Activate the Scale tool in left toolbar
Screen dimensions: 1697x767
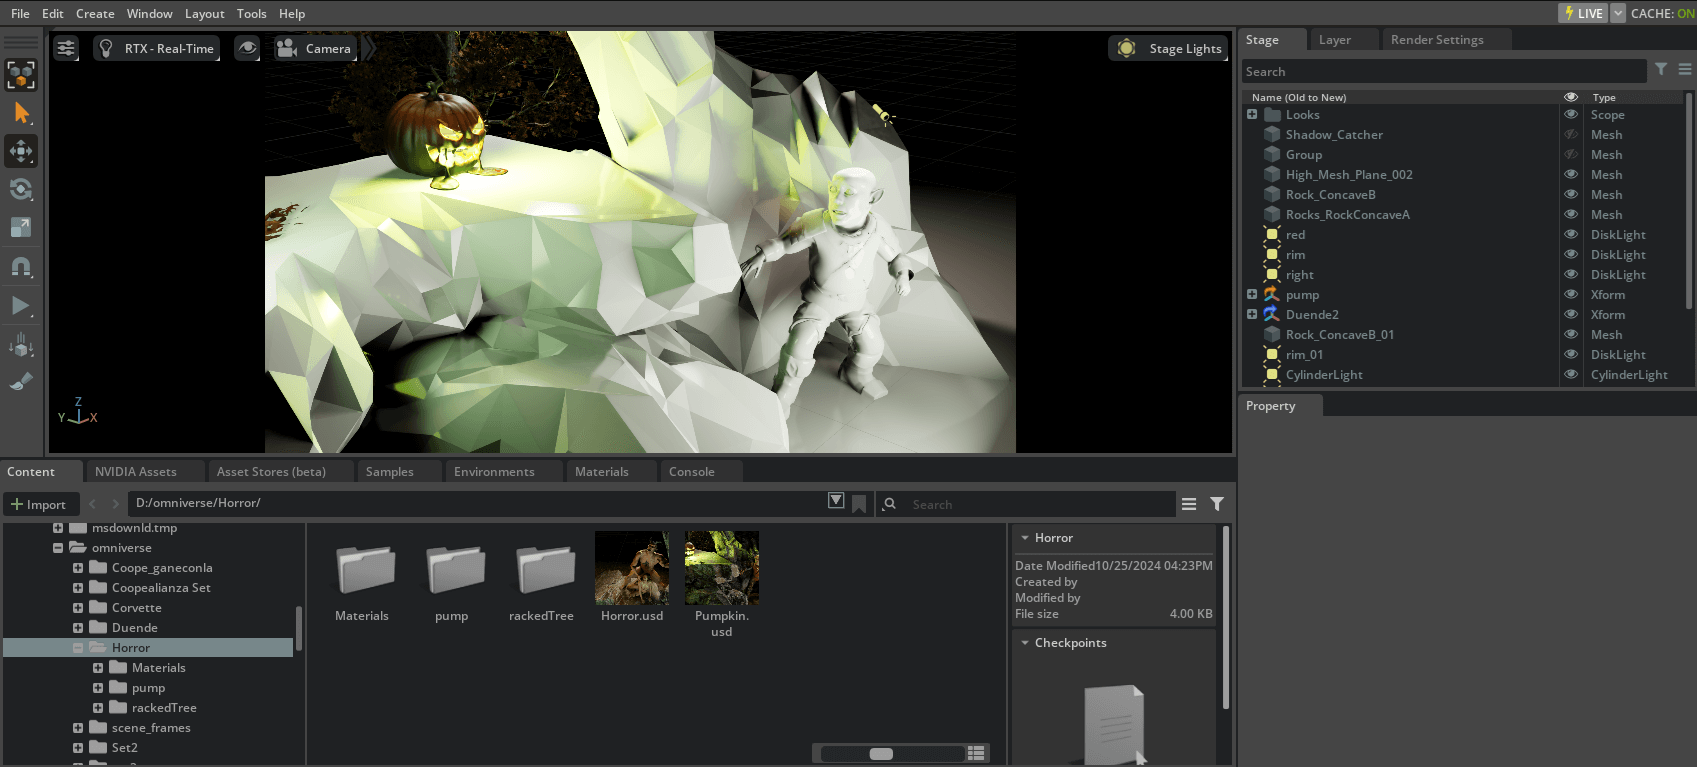click(x=21, y=227)
